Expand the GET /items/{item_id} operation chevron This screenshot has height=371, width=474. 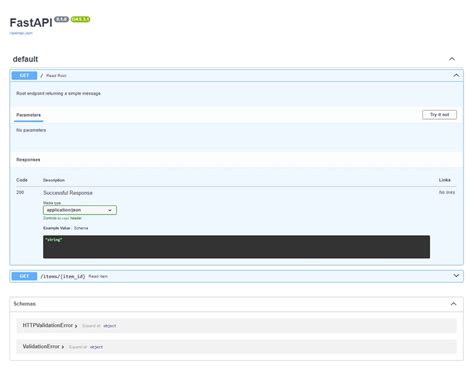point(456,276)
